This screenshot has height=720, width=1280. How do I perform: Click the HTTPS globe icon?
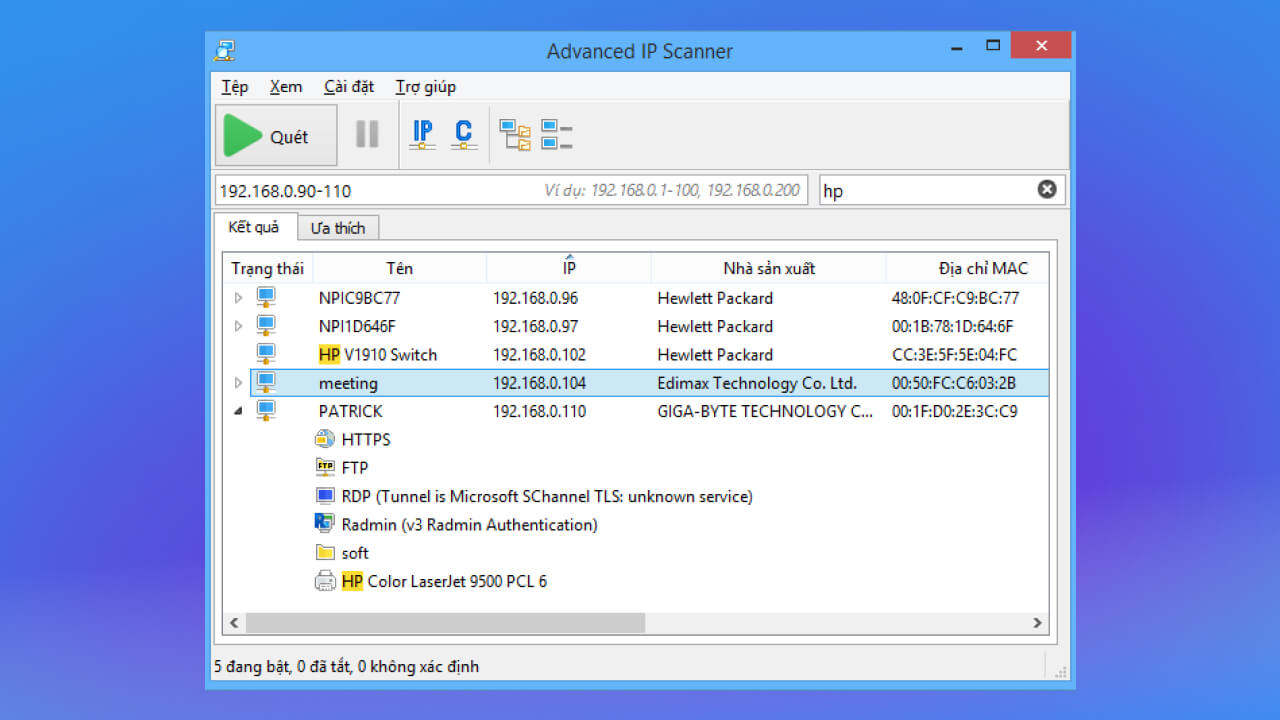[x=325, y=439]
